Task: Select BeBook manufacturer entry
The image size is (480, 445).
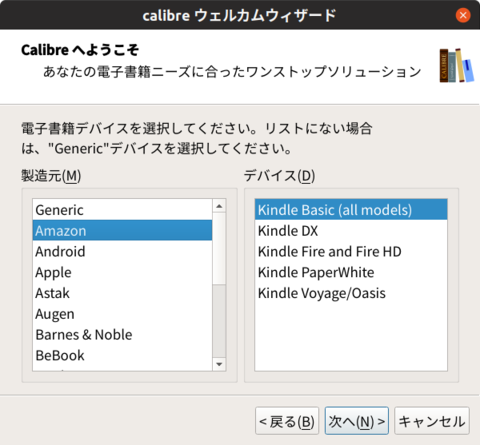Action: tap(122, 355)
